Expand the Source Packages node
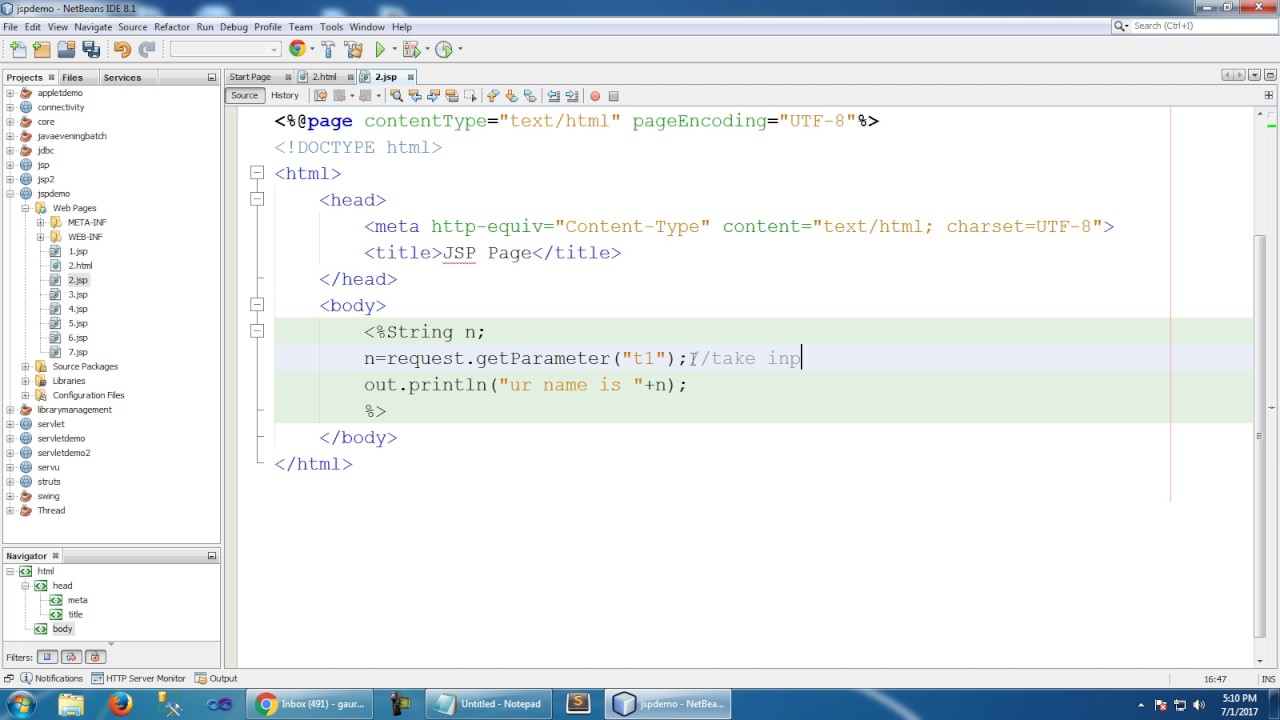Image resolution: width=1280 pixels, height=720 pixels. click(x=25, y=366)
